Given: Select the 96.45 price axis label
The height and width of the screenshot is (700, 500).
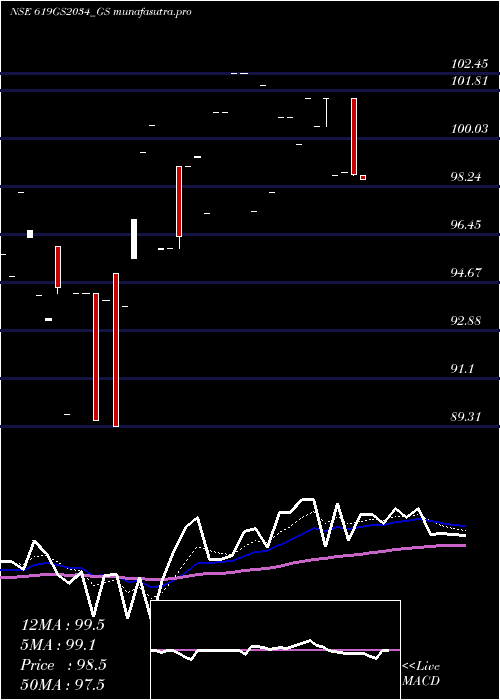Looking at the screenshot, I should 466,225.
